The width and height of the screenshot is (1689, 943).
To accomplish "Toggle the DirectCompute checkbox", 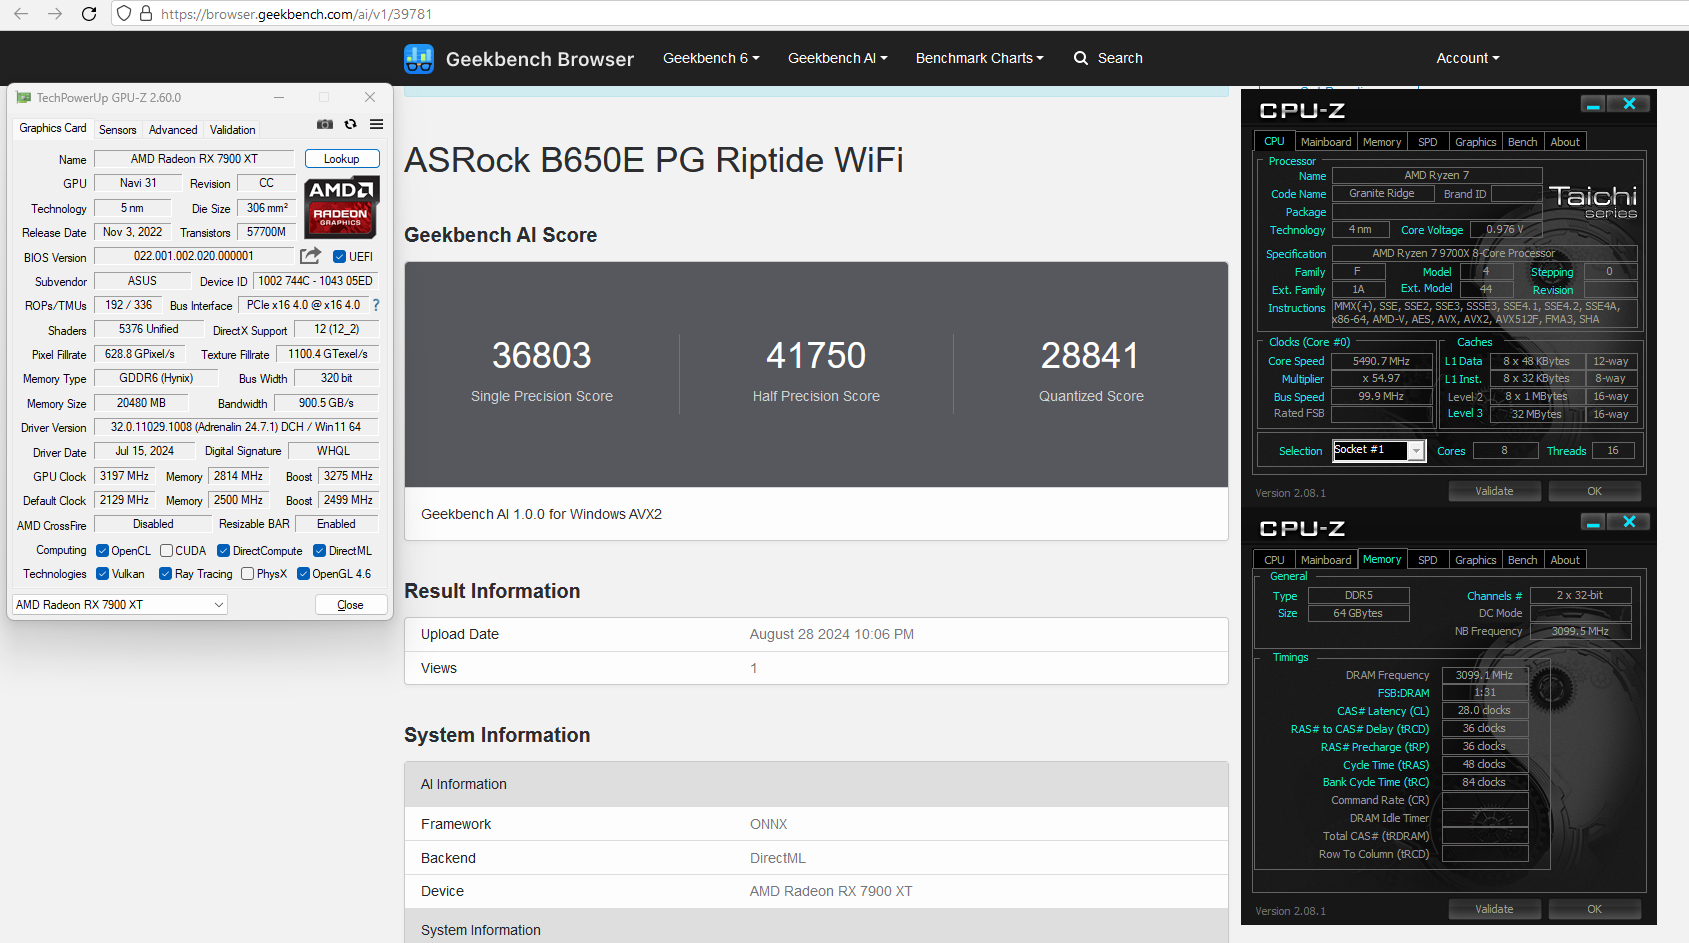I will pyautogui.click(x=224, y=551).
